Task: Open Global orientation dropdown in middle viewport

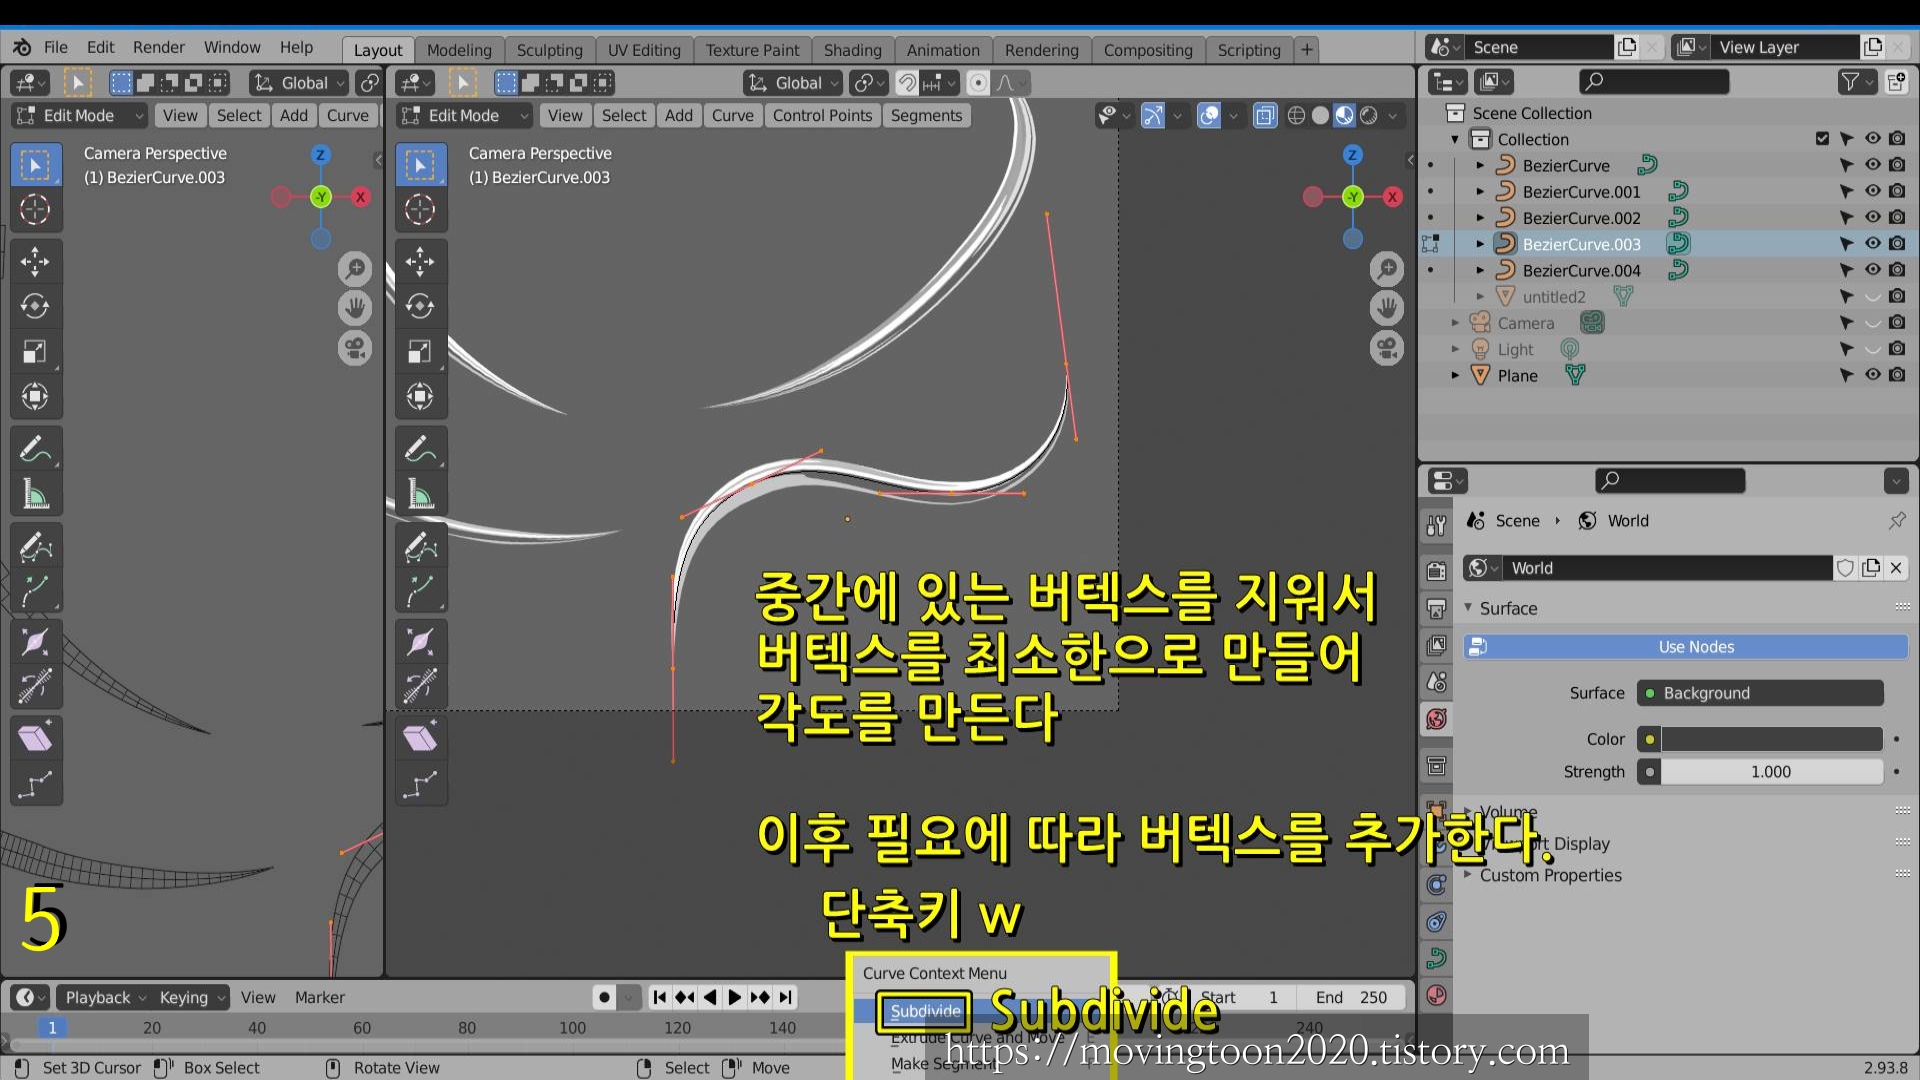Action: 794,83
